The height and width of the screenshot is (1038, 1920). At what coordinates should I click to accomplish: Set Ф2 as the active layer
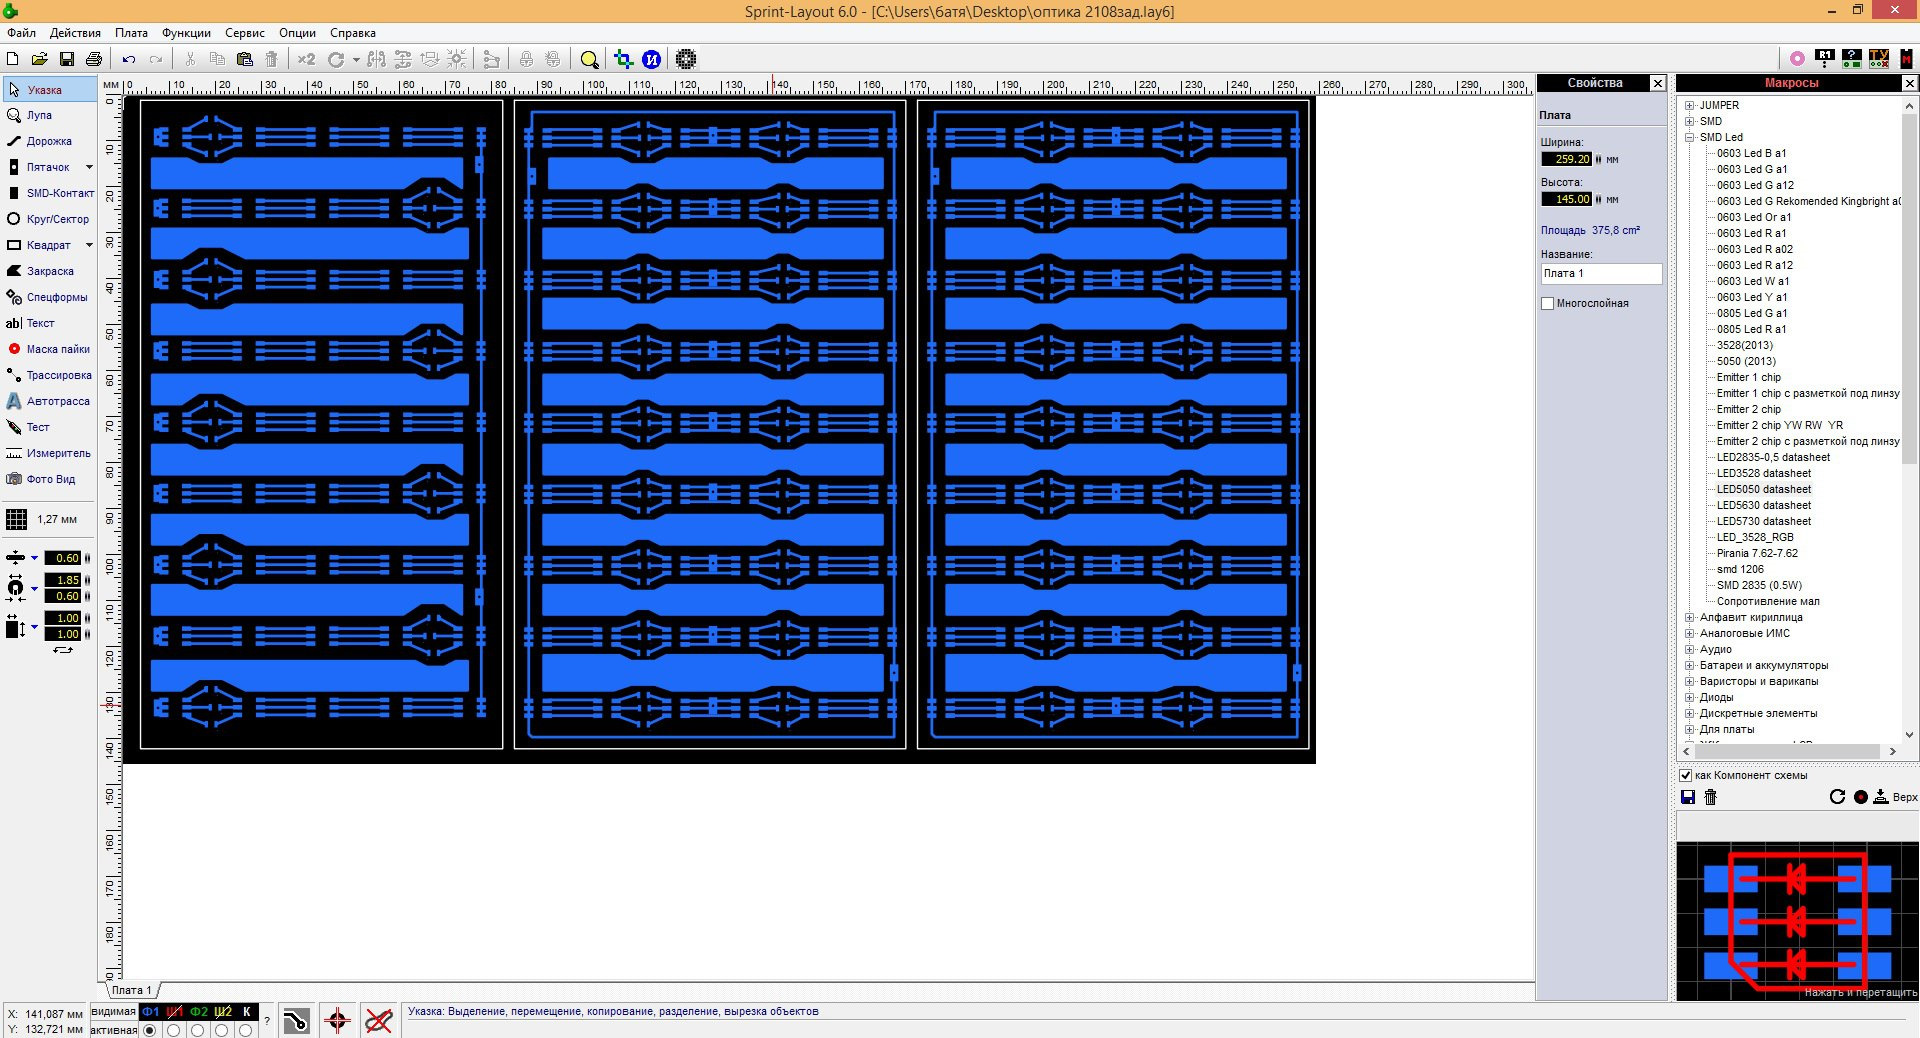pyautogui.click(x=198, y=1030)
